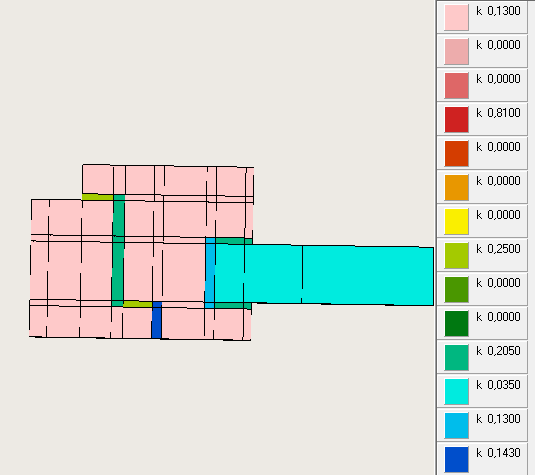Select the dark blue k 0,1430 swatch
The image size is (535, 475).
point(456,460)
